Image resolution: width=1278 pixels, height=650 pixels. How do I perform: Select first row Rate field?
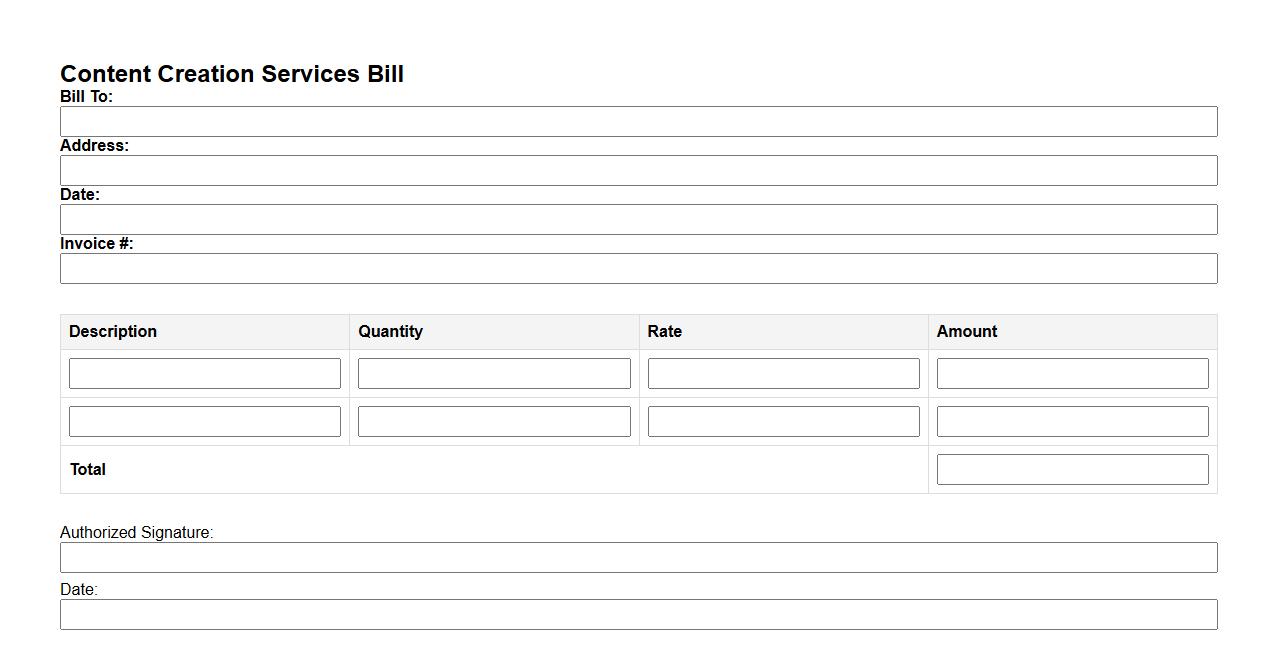pyautogui.click(x=783, y=374)
